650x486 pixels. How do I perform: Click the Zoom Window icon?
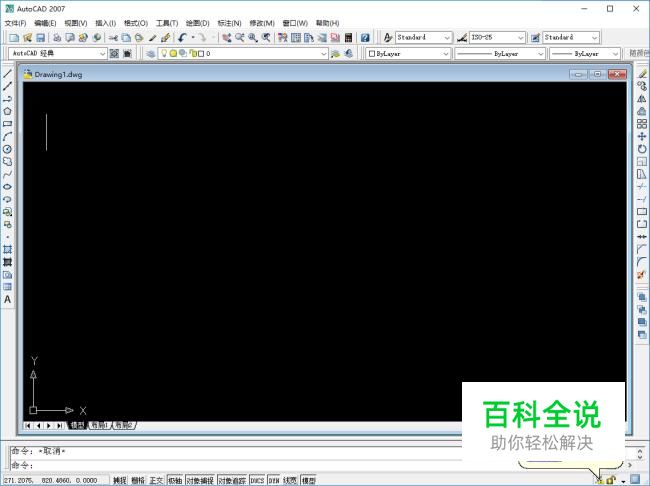(253, 38)
